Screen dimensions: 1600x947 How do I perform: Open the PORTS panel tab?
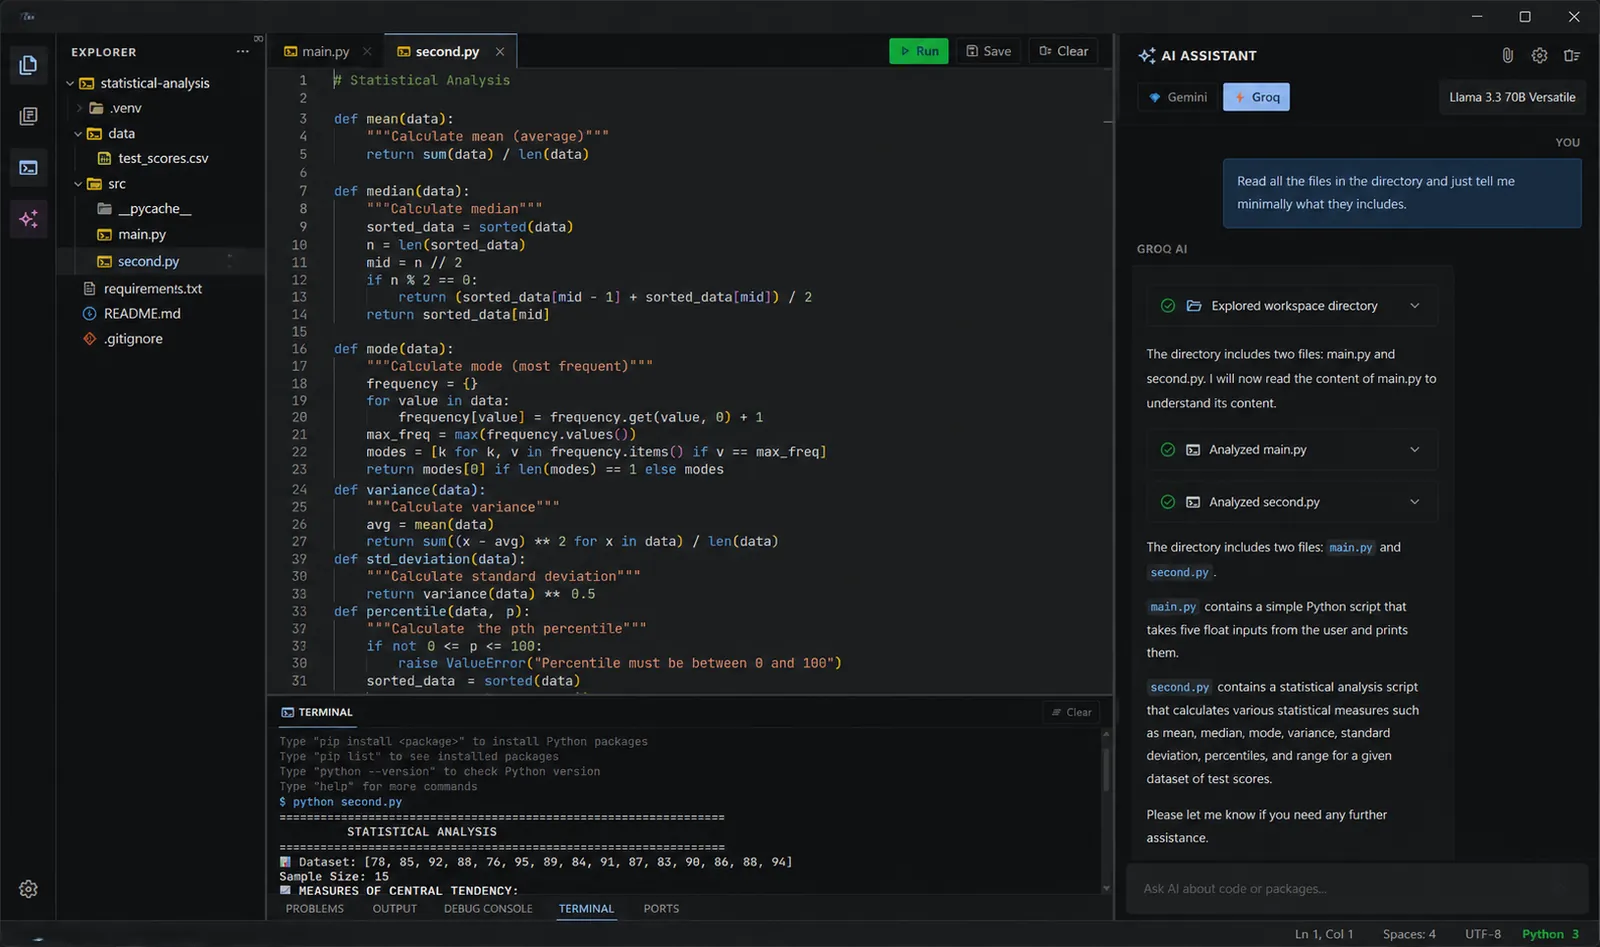coord(661,909)
